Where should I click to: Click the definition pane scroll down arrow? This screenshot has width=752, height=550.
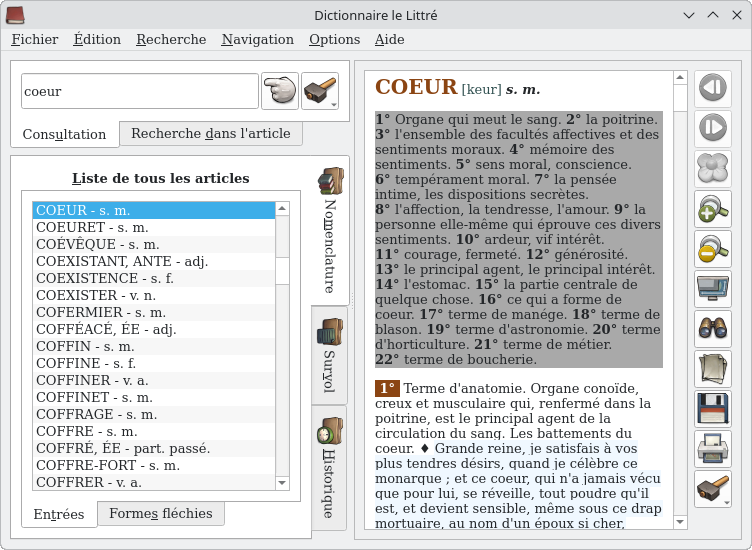tap(680, 522)
